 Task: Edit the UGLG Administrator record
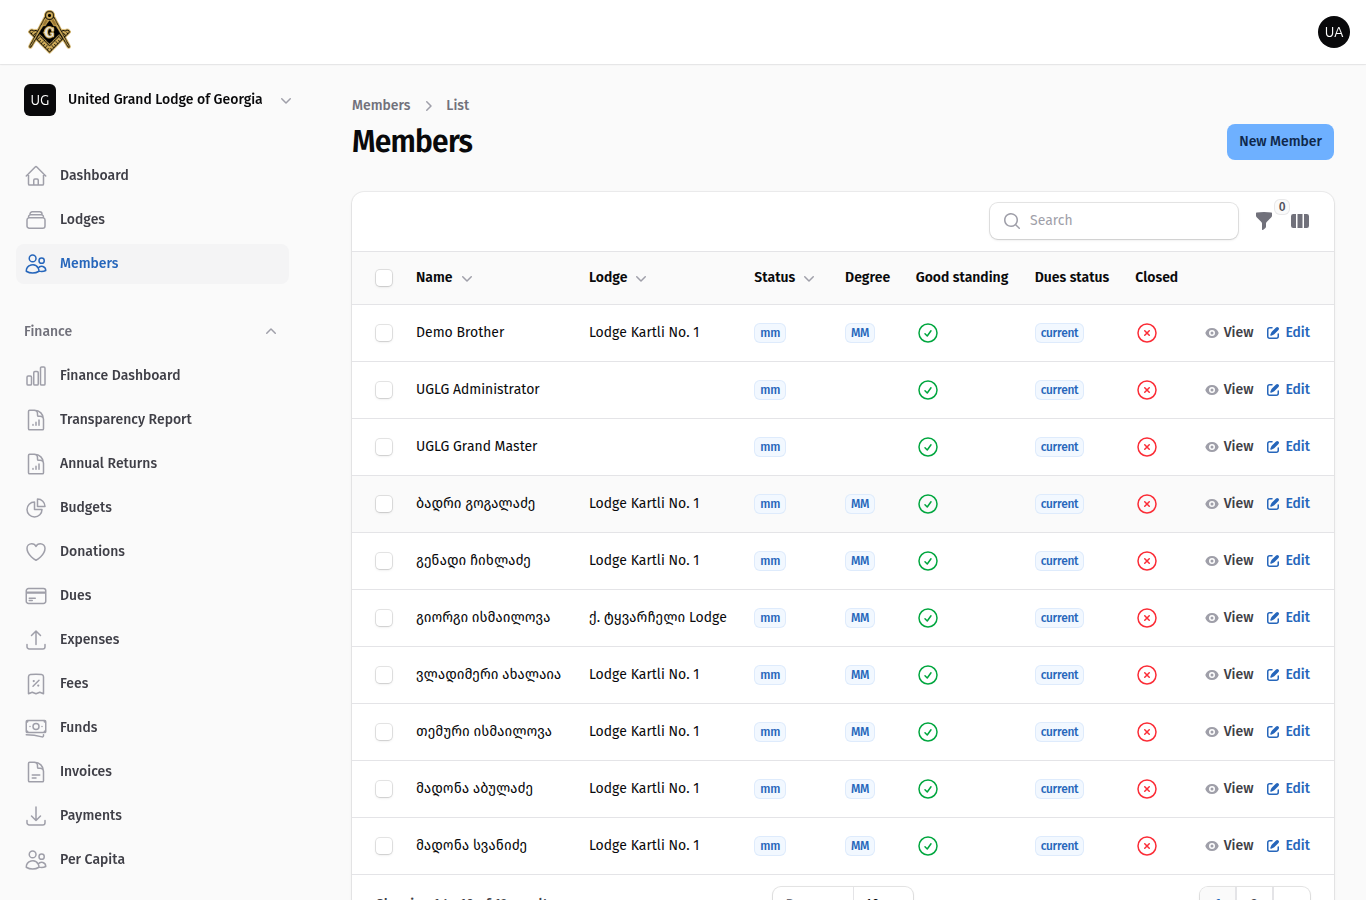[x=1288, y=390]
